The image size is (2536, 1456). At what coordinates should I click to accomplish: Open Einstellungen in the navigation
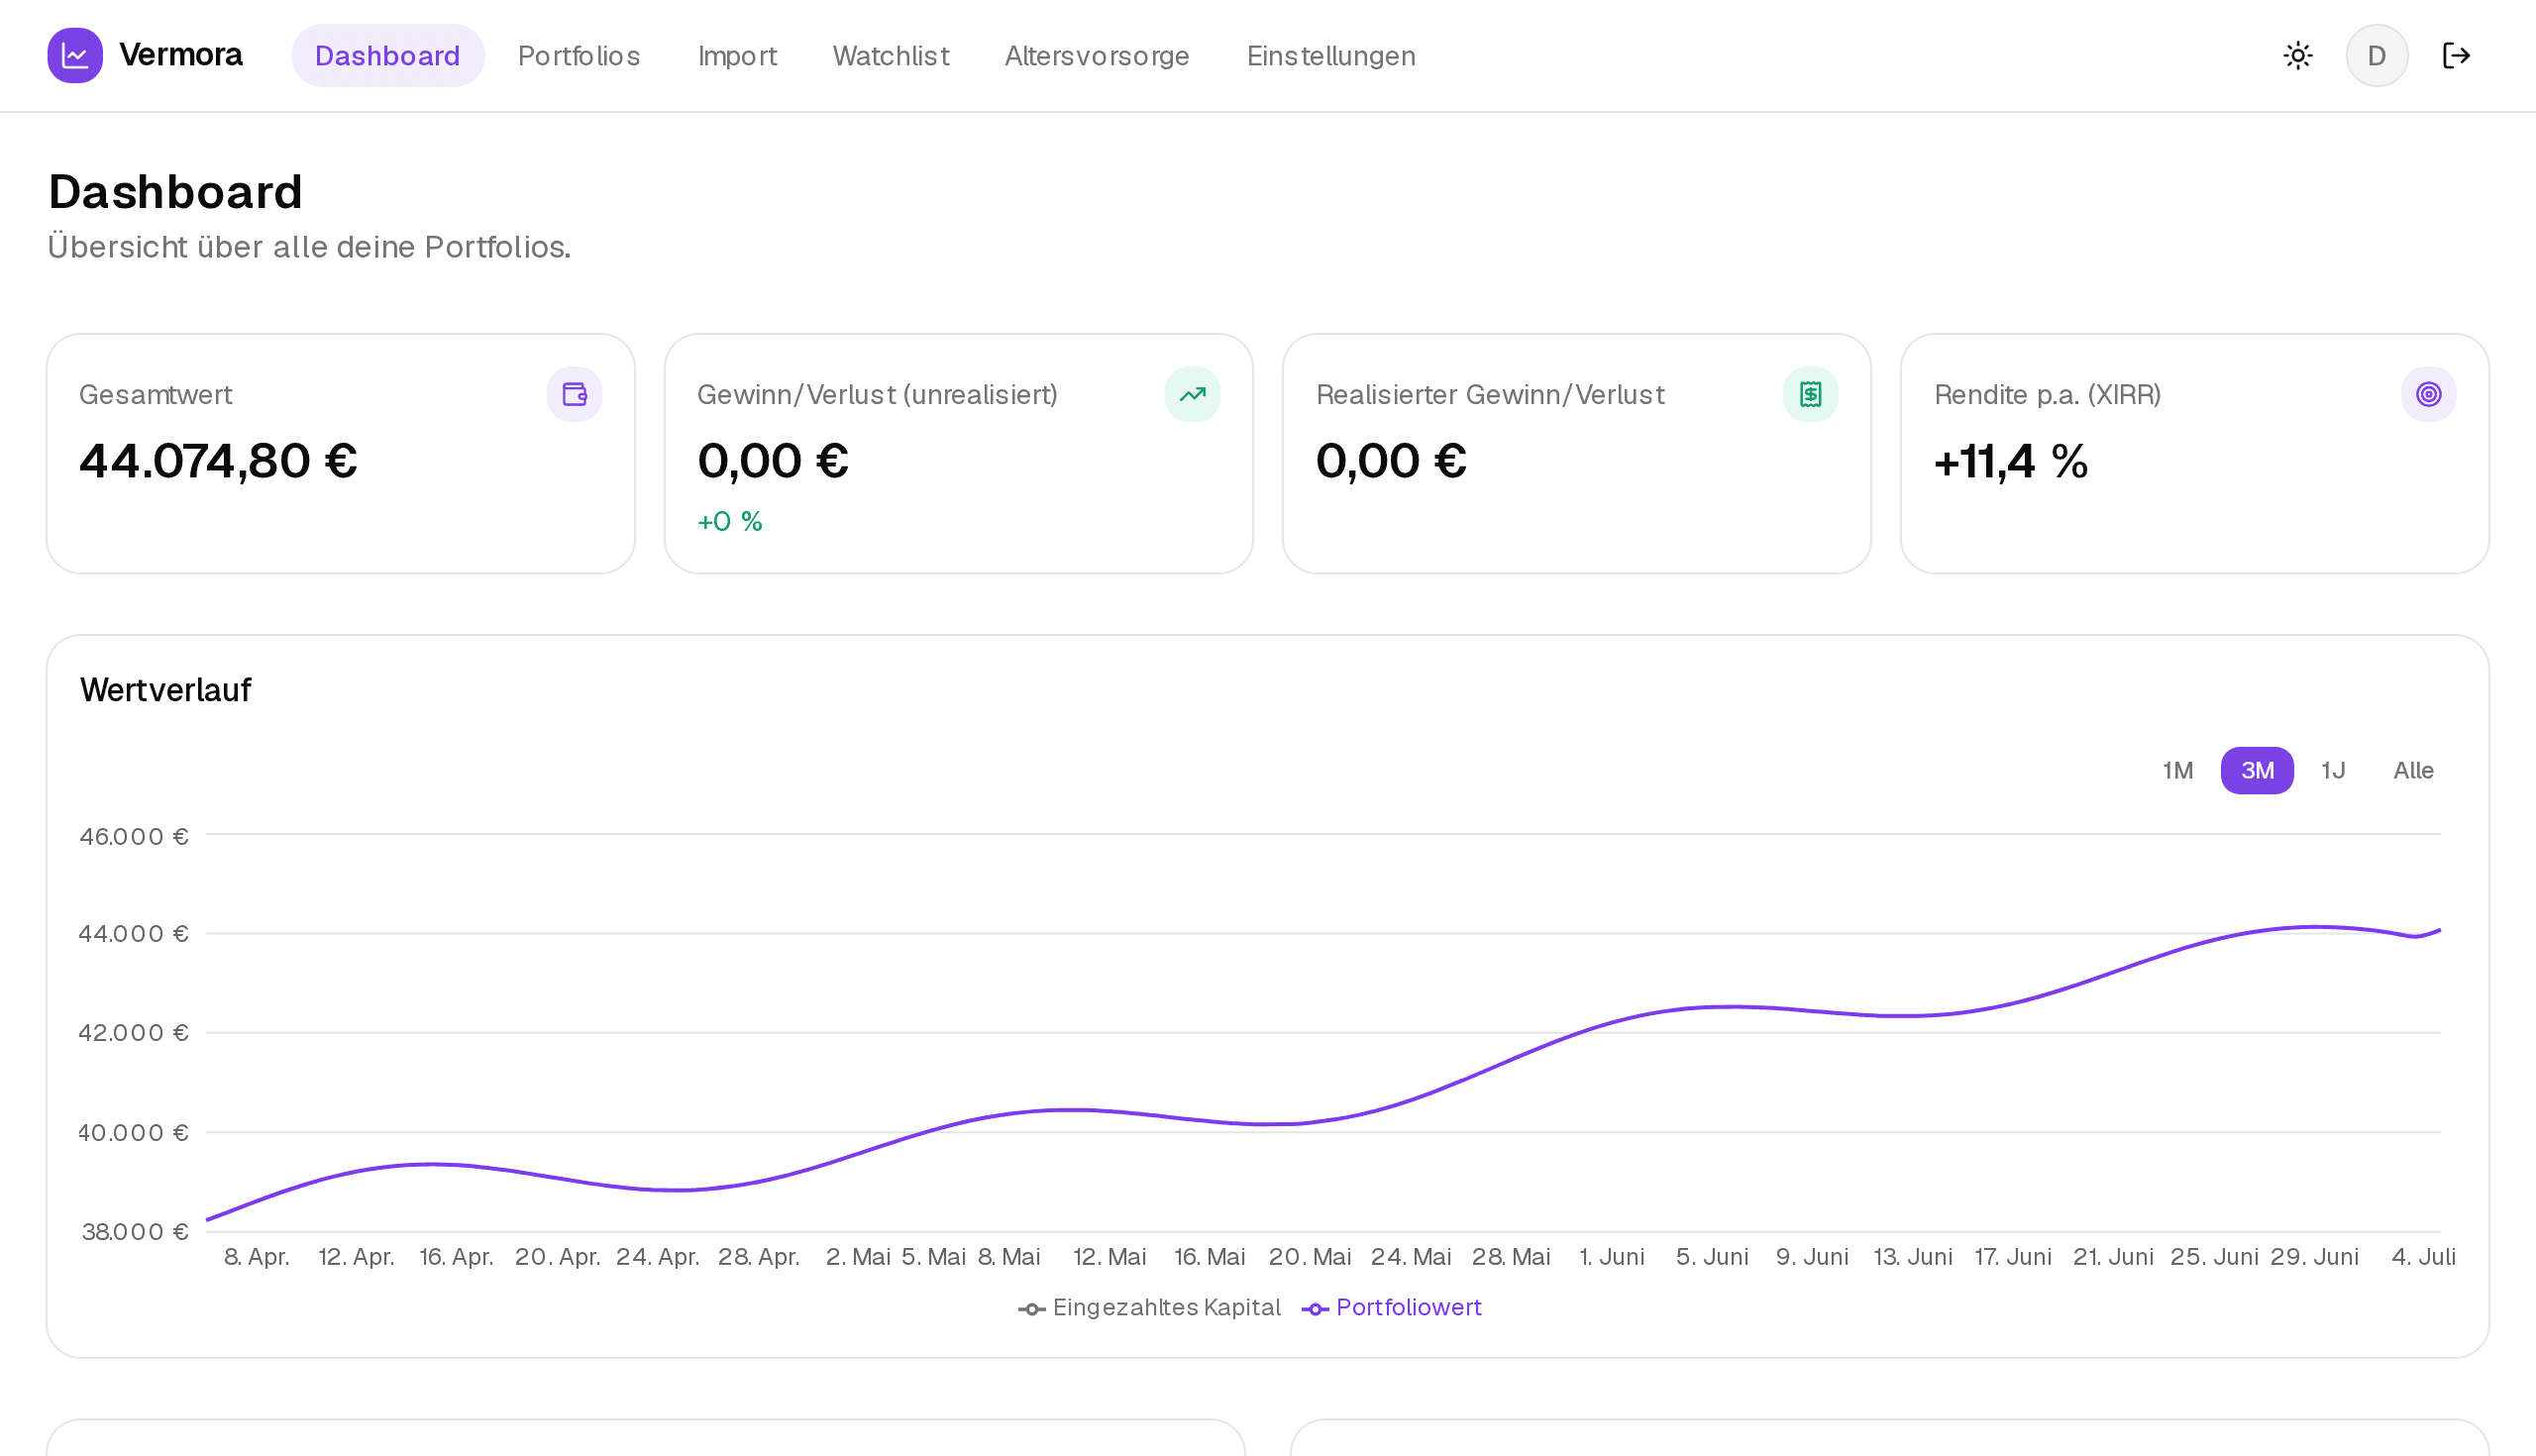[1331, 55]
